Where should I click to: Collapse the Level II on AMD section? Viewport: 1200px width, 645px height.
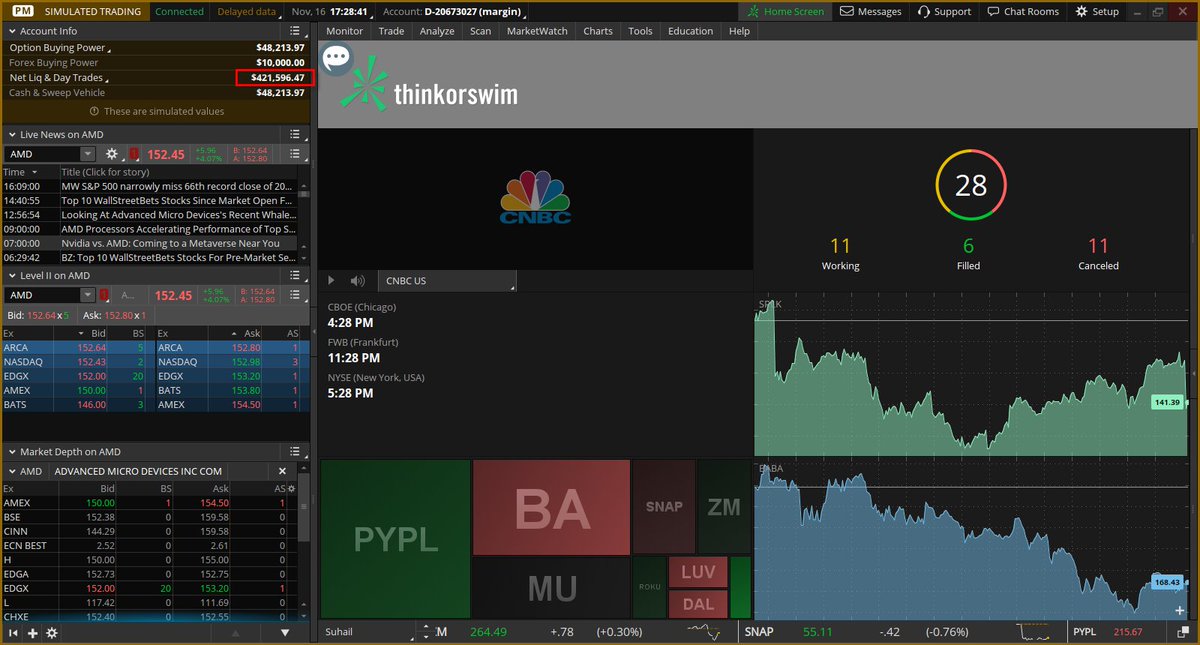[11, 275]
